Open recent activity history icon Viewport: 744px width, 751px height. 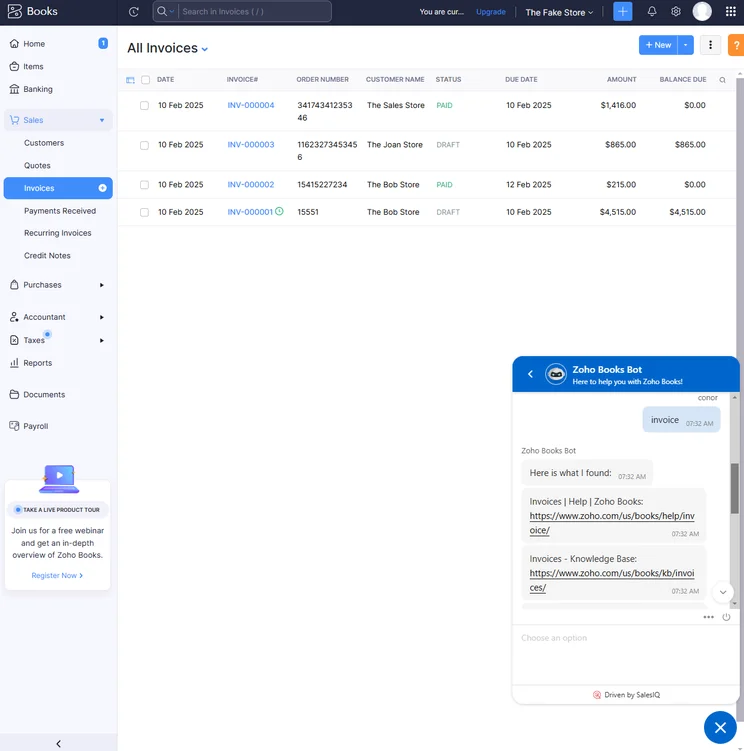pos(134,12)
